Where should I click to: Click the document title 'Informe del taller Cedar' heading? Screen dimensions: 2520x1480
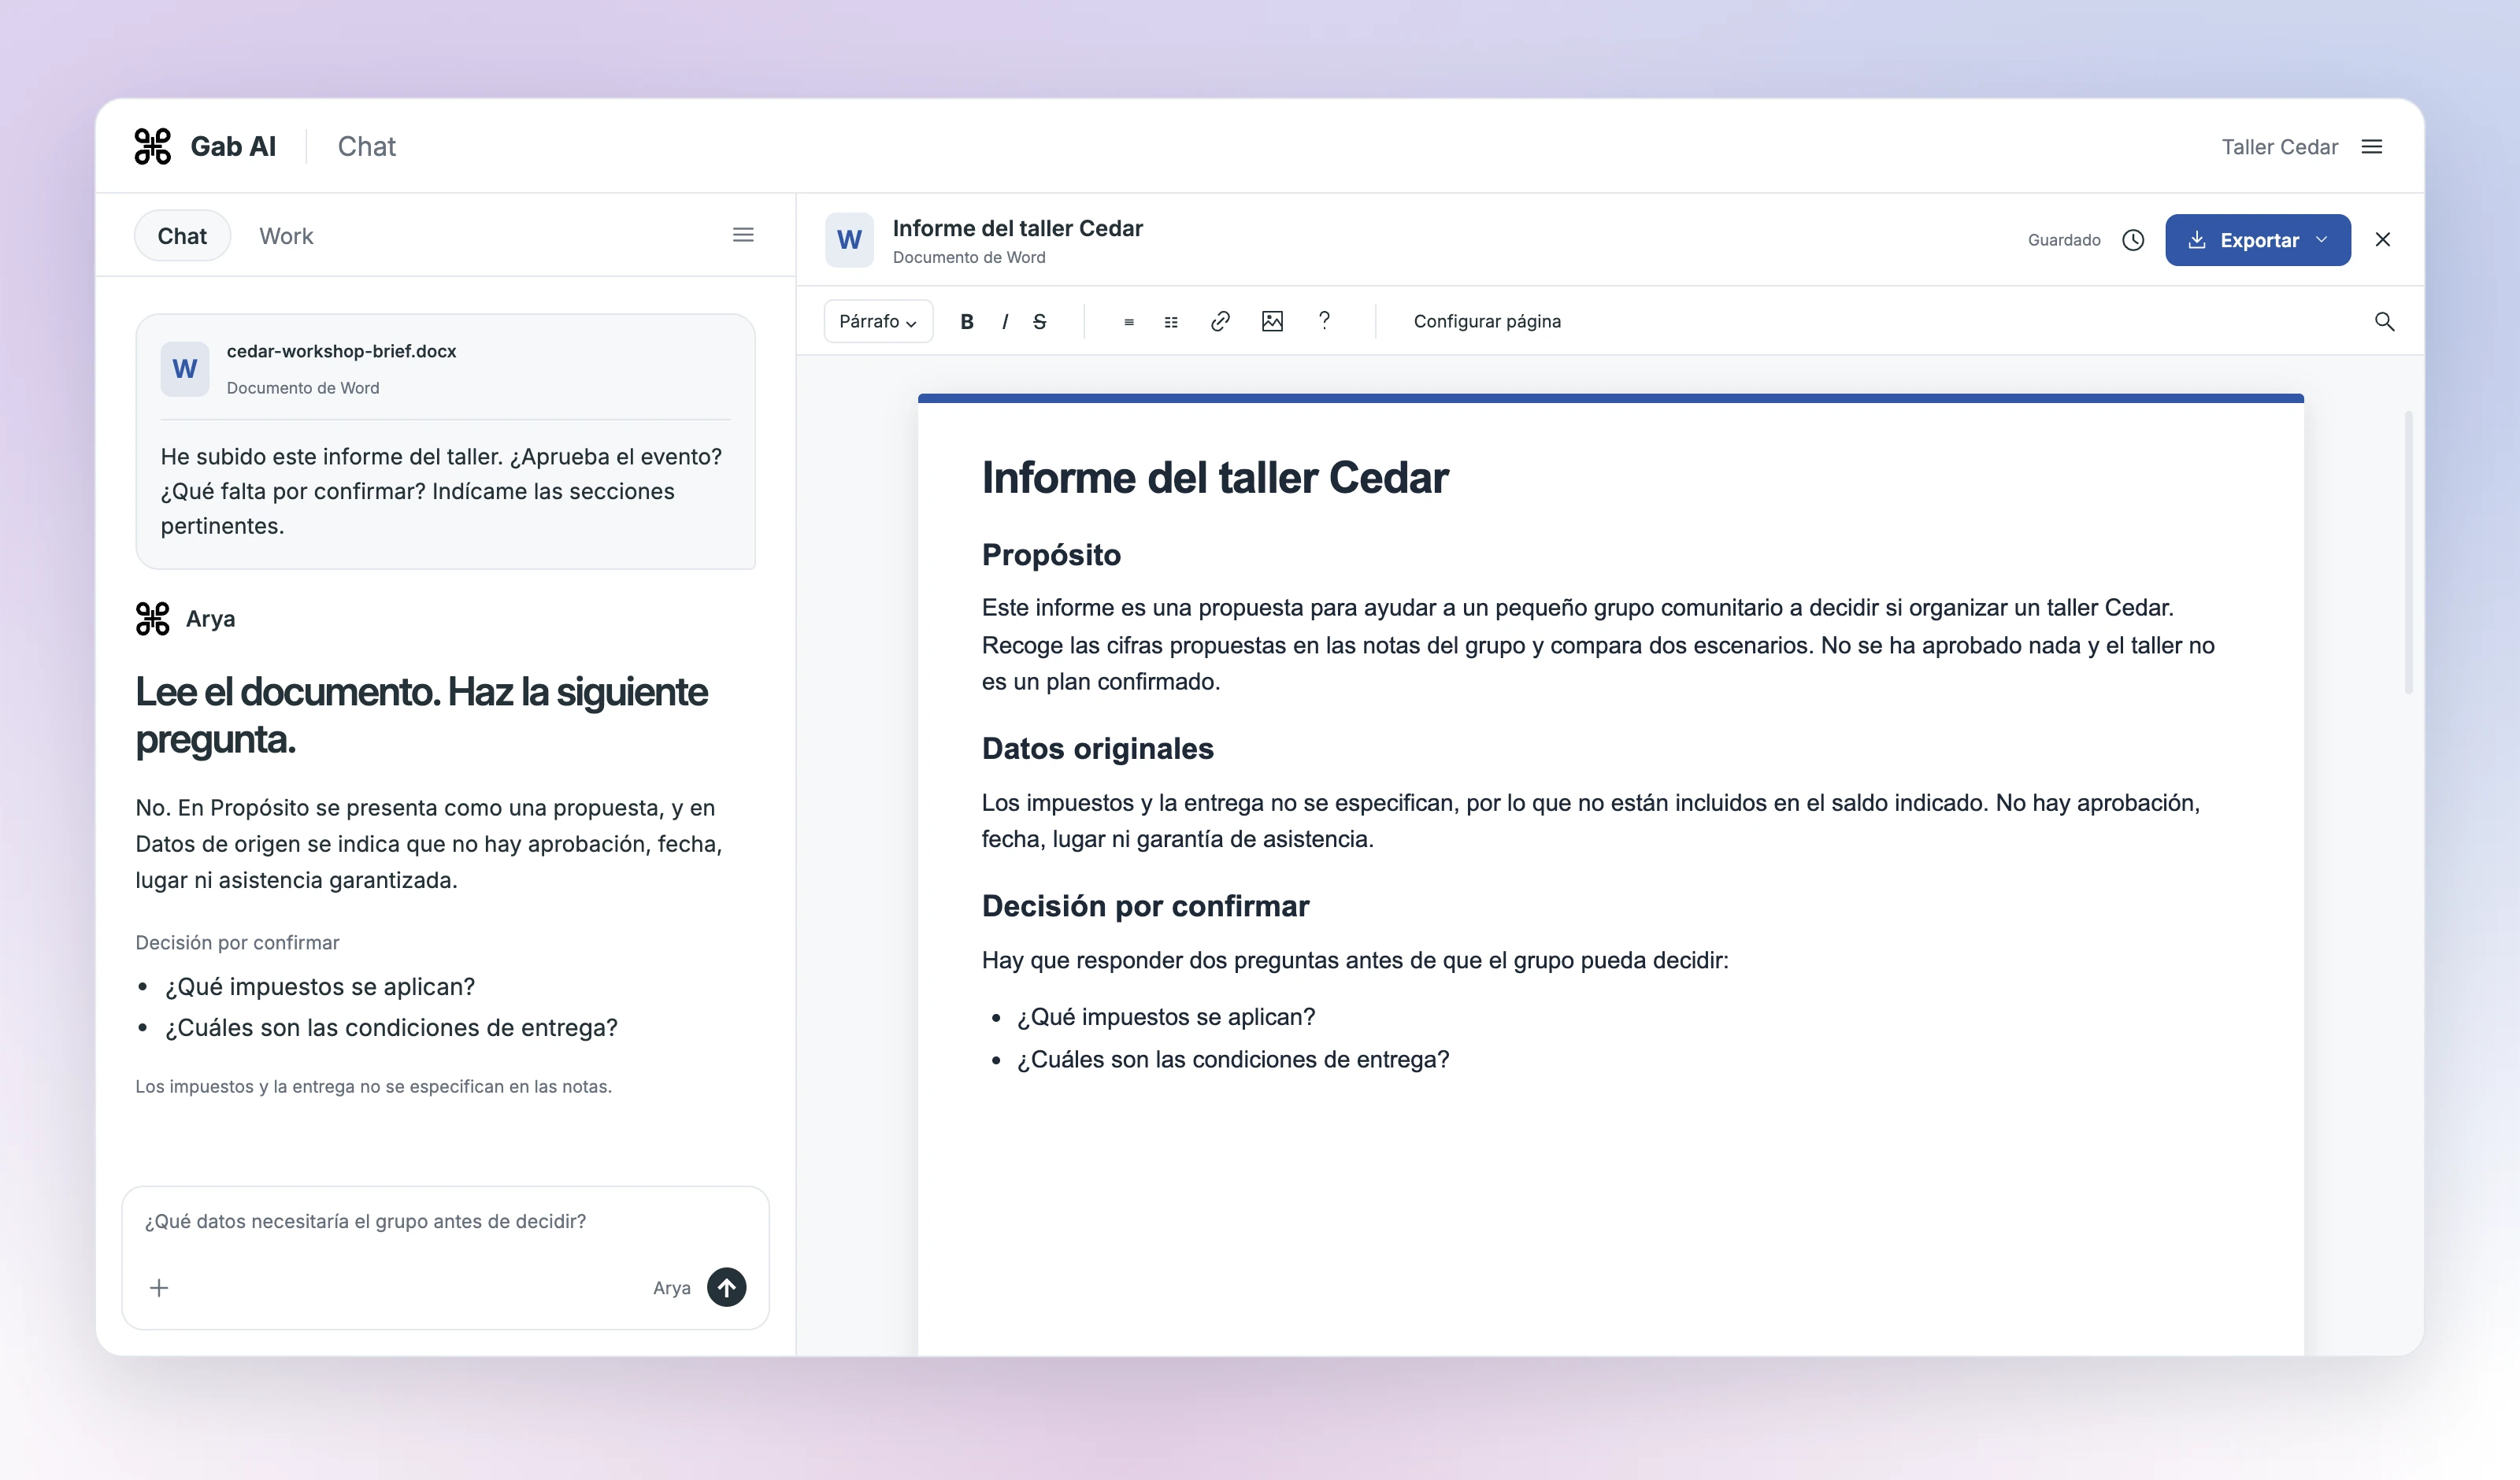[1215, 478]
